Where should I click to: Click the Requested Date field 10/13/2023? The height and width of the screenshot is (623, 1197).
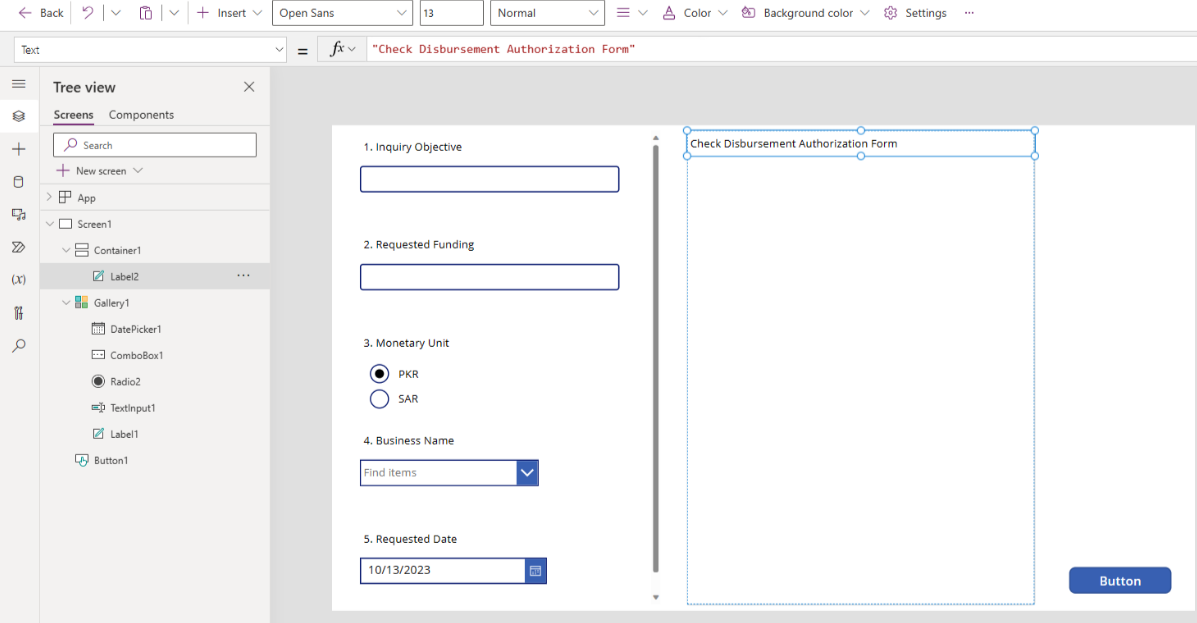point(443,570)
